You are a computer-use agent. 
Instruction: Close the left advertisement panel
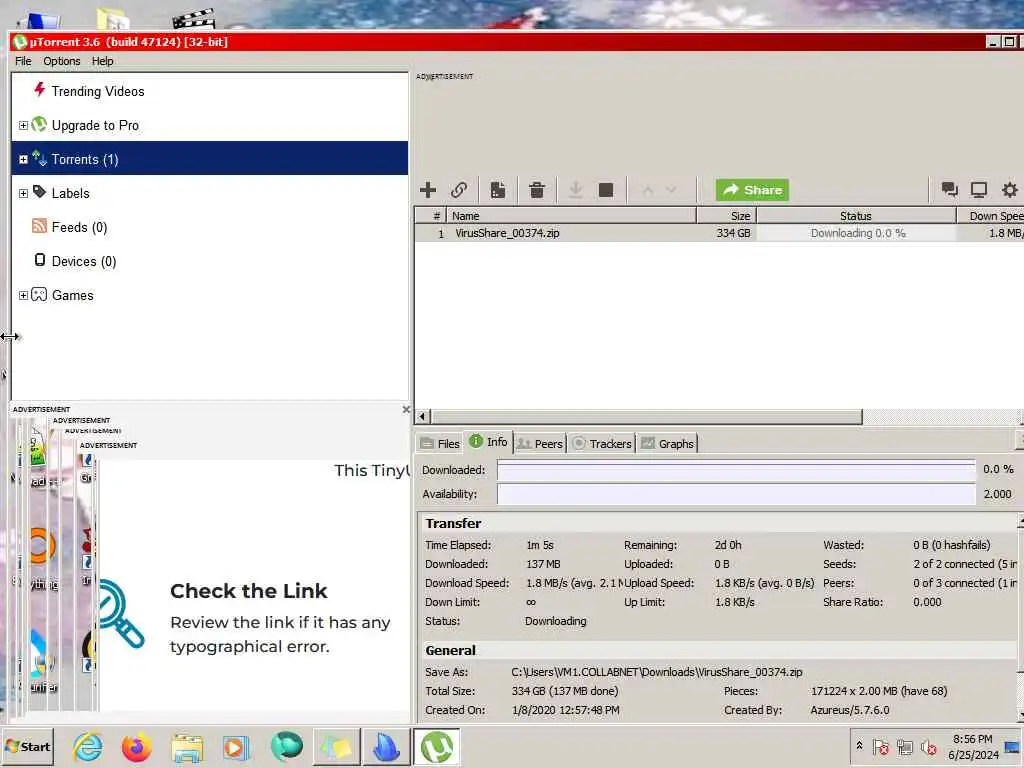(406, 409)
